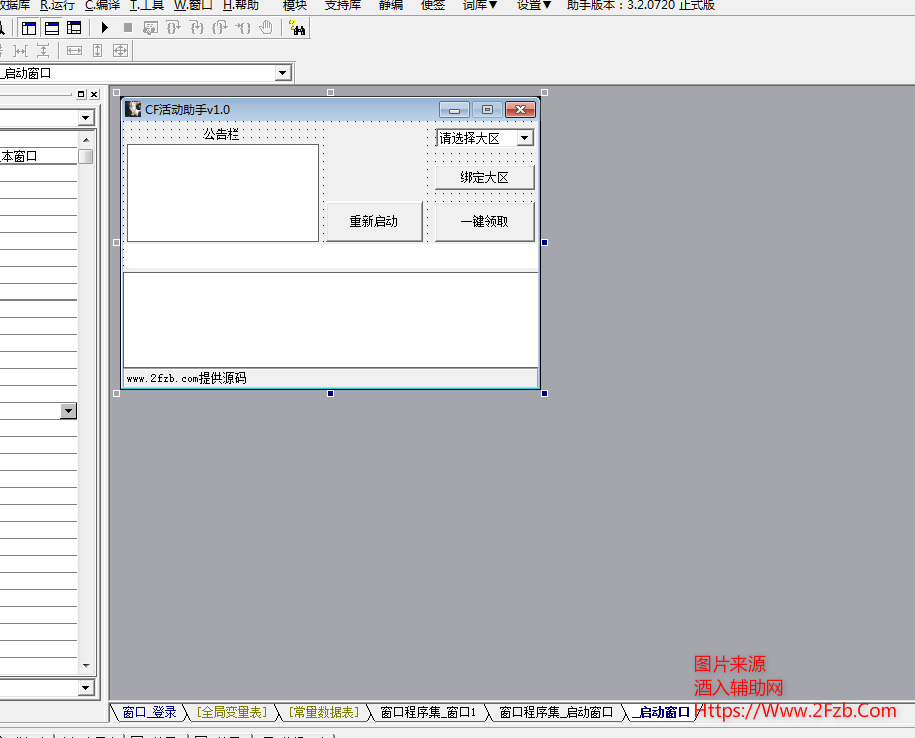Click the property panel scrollbar down arrow

pos(86,665)
